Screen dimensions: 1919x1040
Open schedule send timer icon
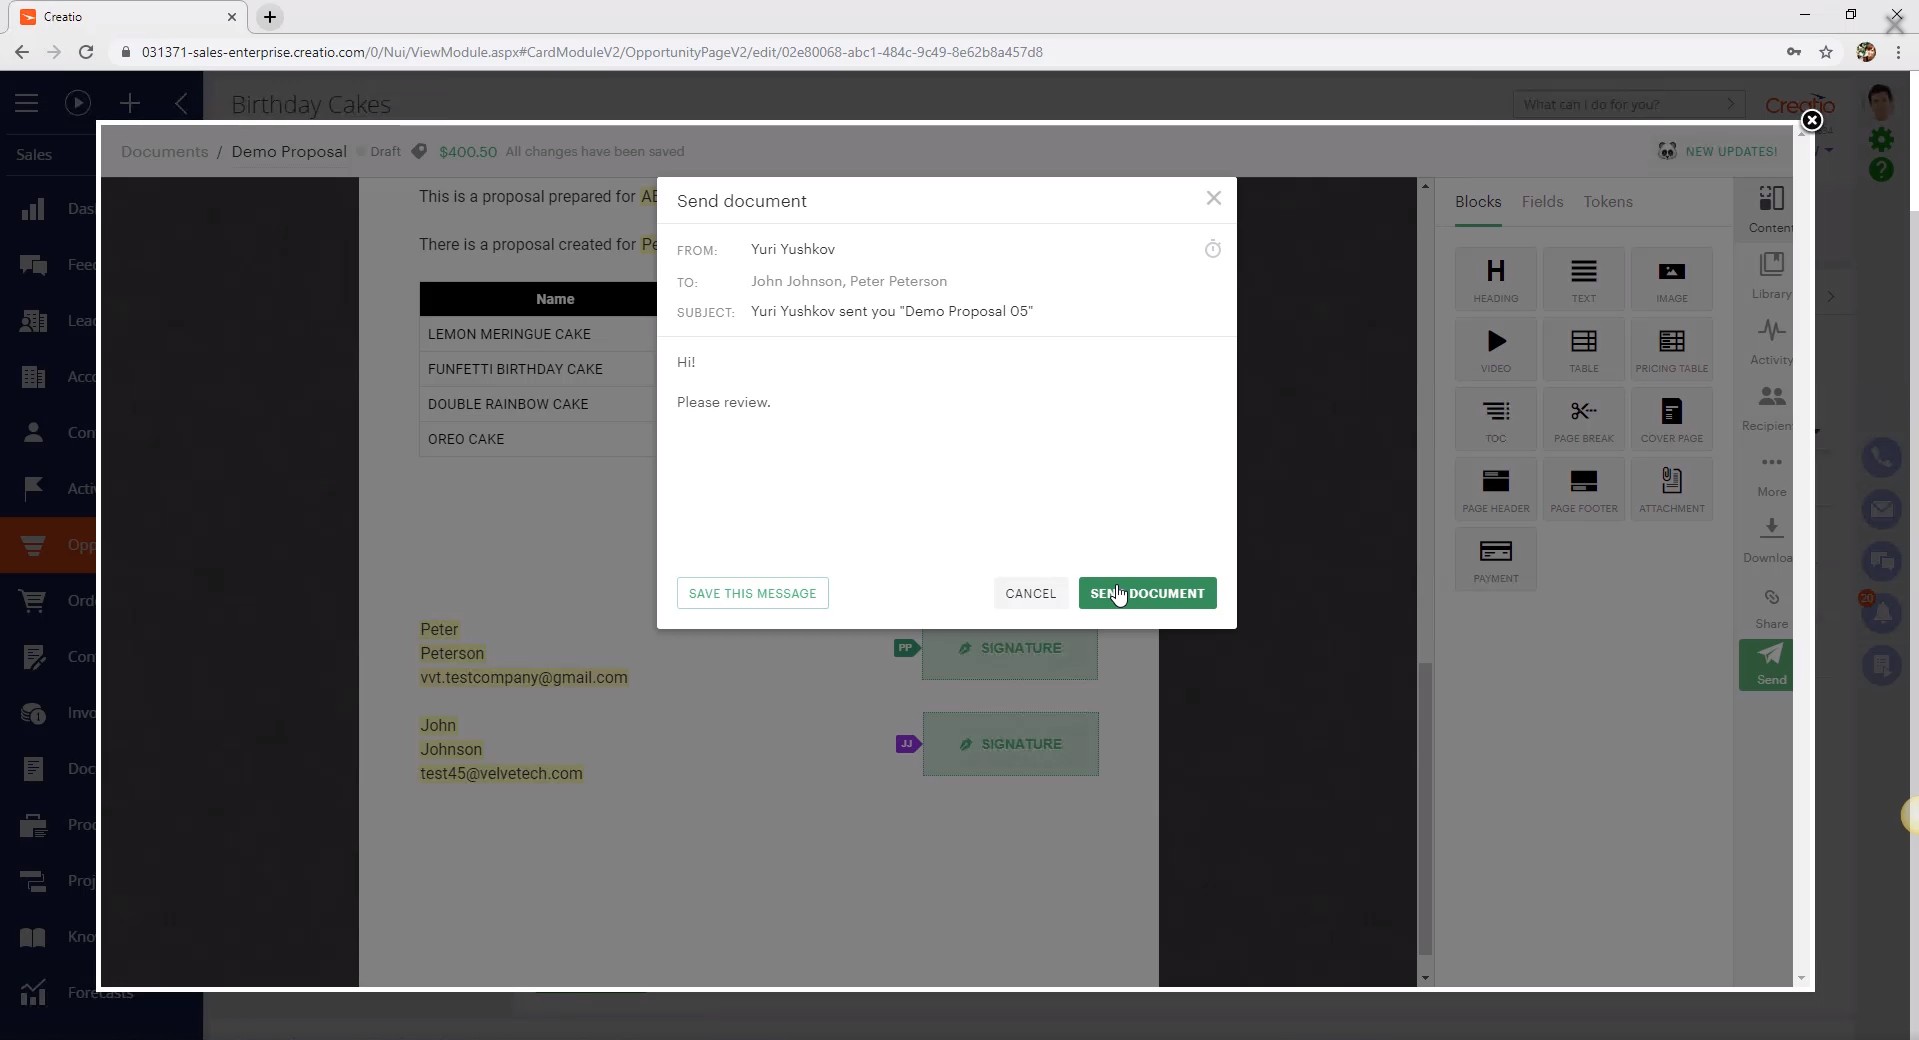point(1212,249)
